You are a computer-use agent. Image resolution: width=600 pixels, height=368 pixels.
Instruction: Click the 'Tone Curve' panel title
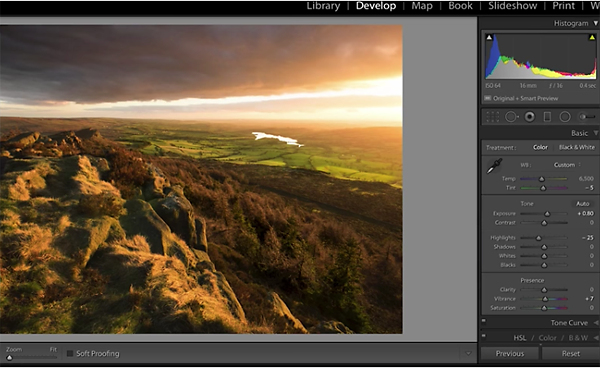pyautogui.click(x=569, y=323)
